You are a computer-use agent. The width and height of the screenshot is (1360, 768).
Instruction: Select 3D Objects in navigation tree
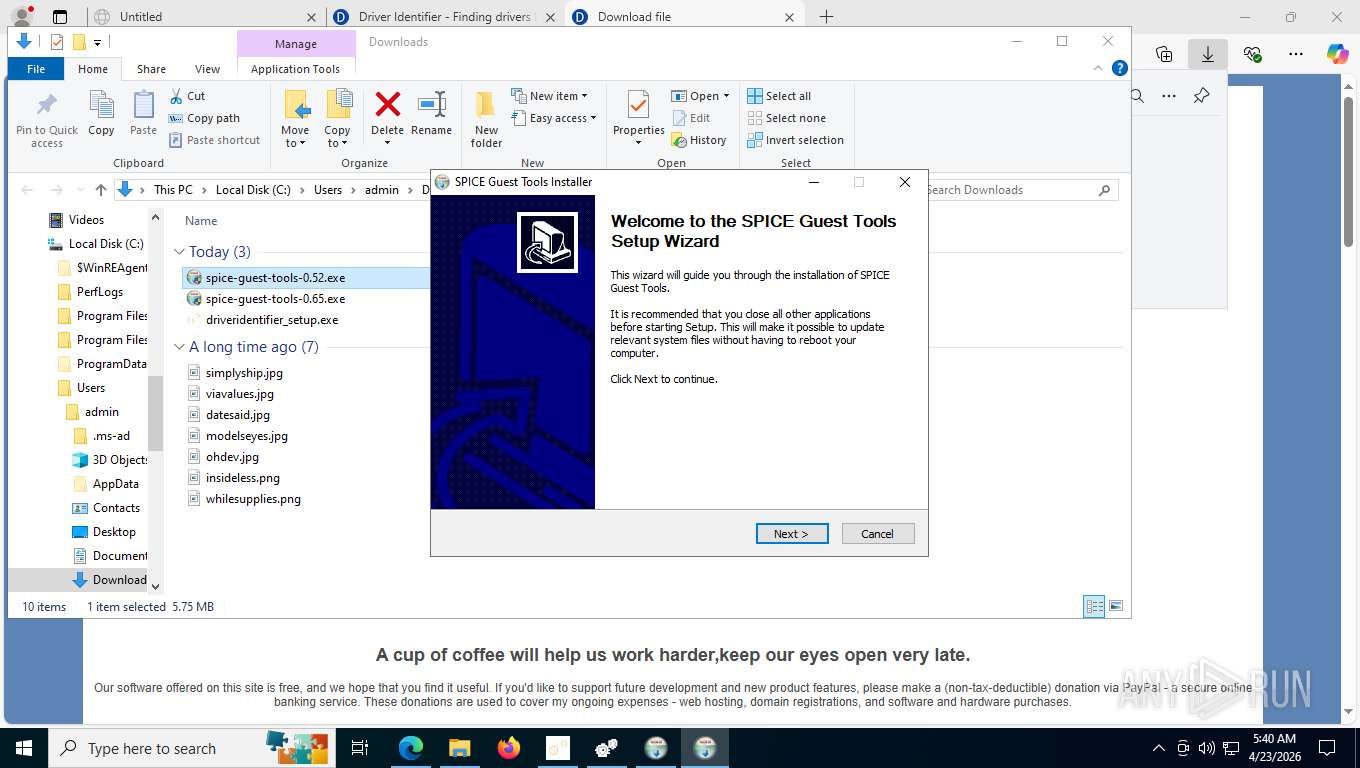[x=120, y=460]
